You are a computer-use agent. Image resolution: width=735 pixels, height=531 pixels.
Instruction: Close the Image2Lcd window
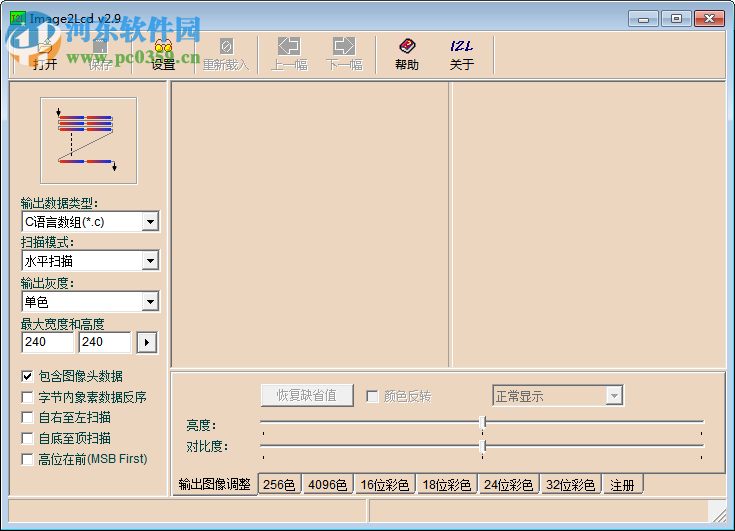click(x=710, y=19)
